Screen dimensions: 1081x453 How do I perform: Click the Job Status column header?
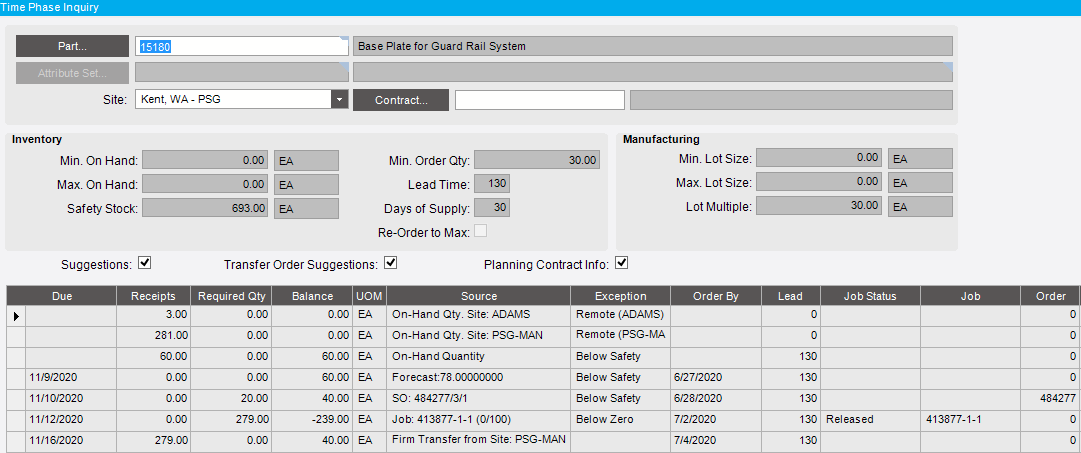tap(870, 296)
